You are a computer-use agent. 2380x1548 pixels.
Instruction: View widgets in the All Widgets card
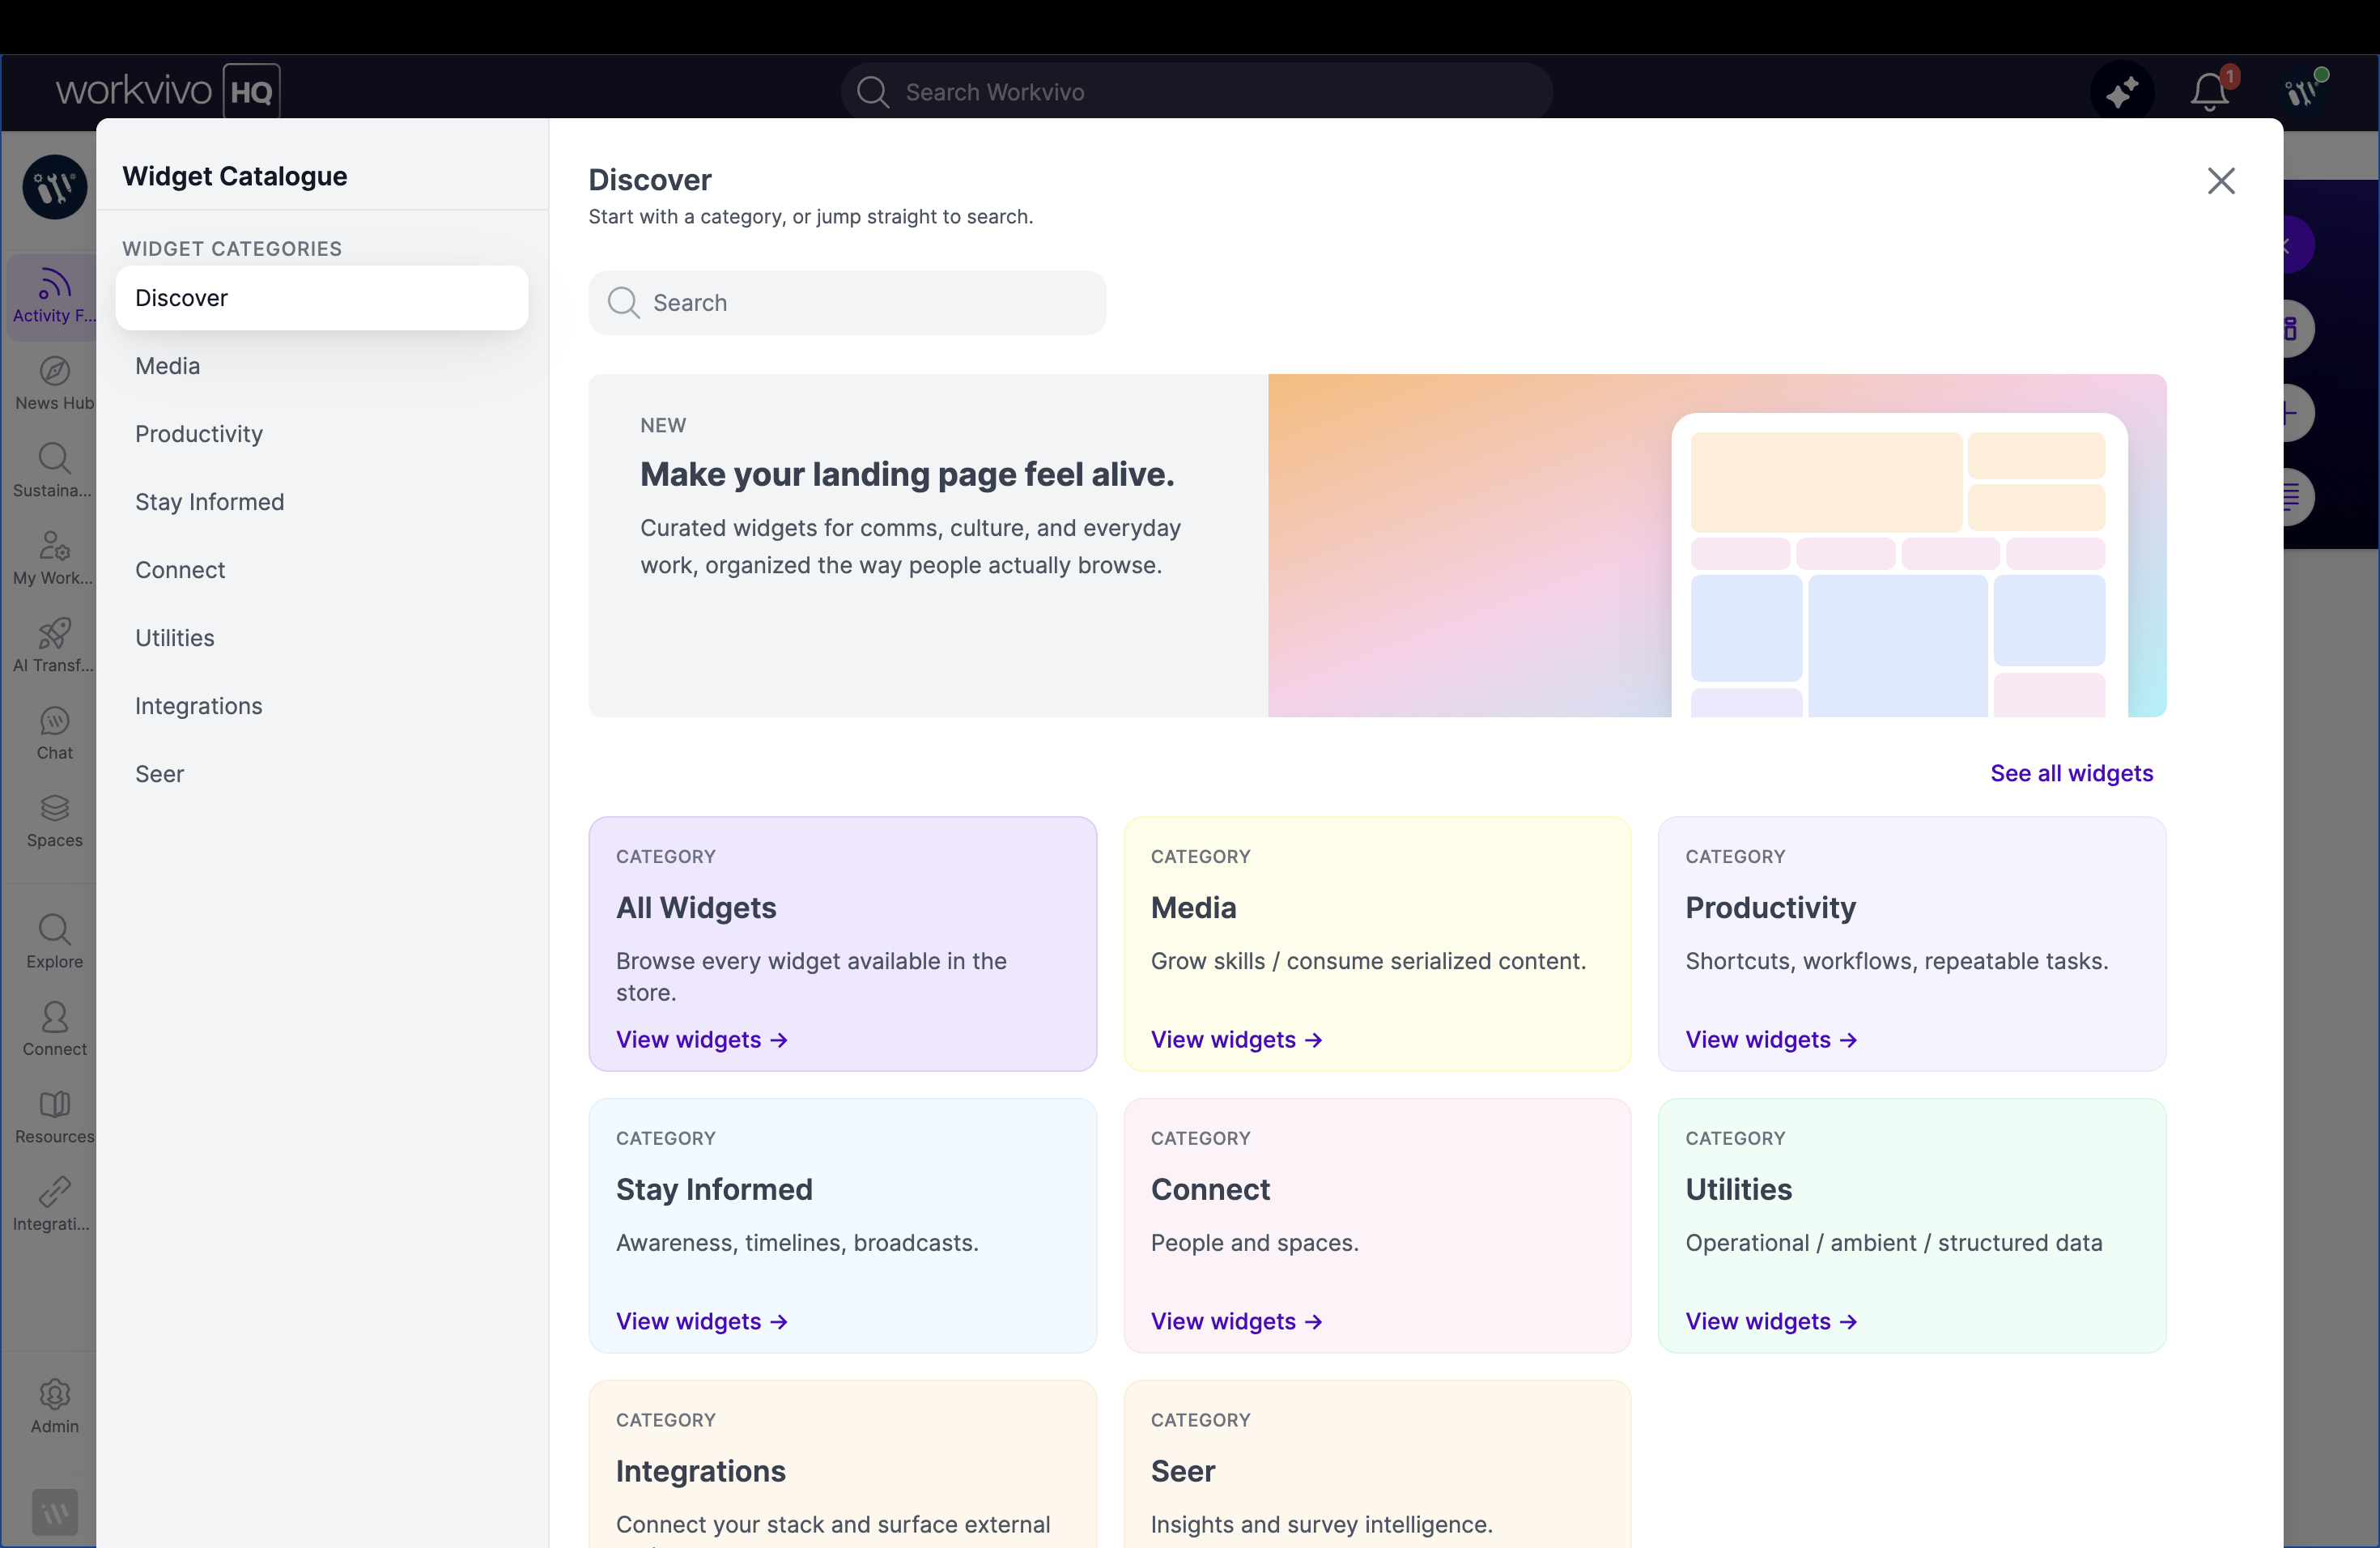click(x=702, y=1040)
